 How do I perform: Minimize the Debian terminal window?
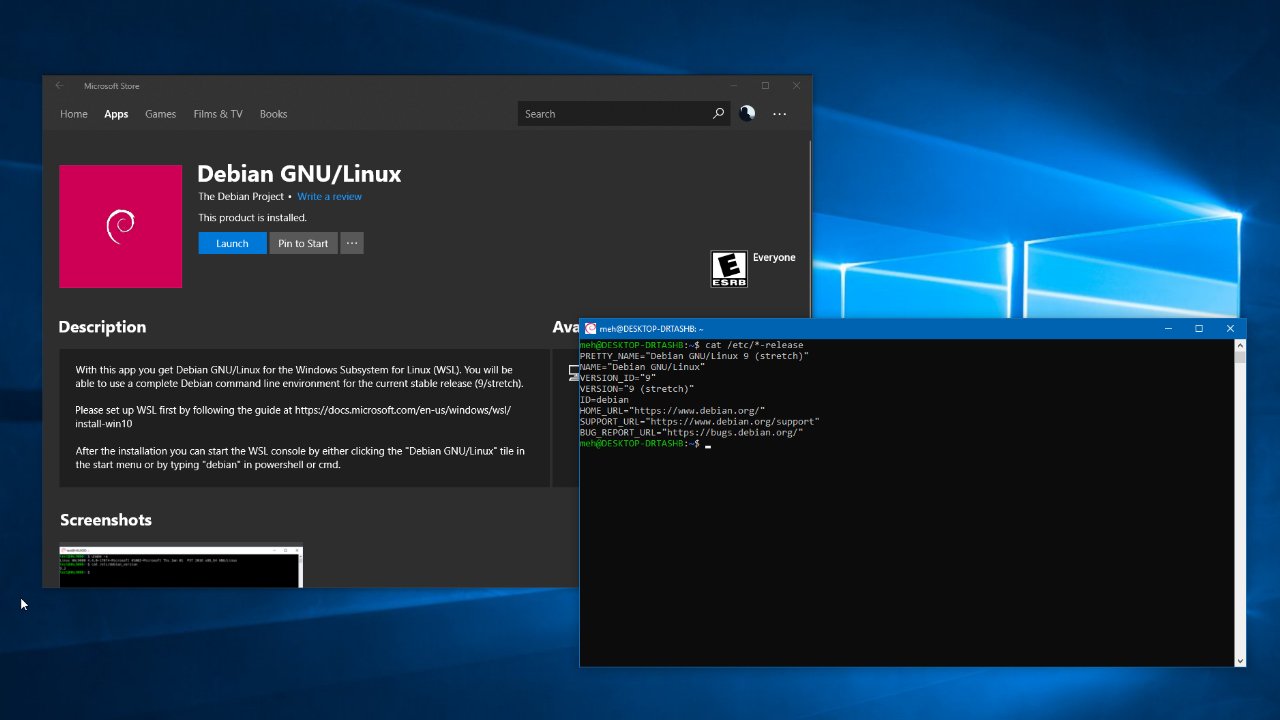pyautogui.click(x=1168, y=329)
